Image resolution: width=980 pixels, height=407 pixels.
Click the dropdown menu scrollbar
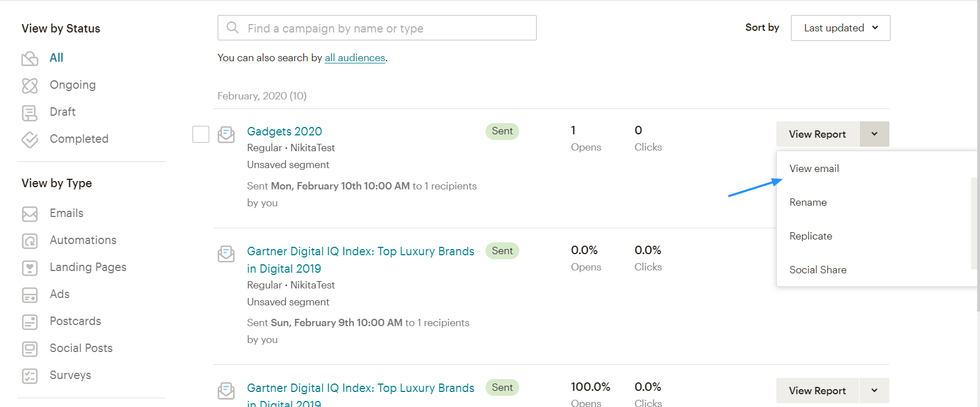(x=974, y=222)
